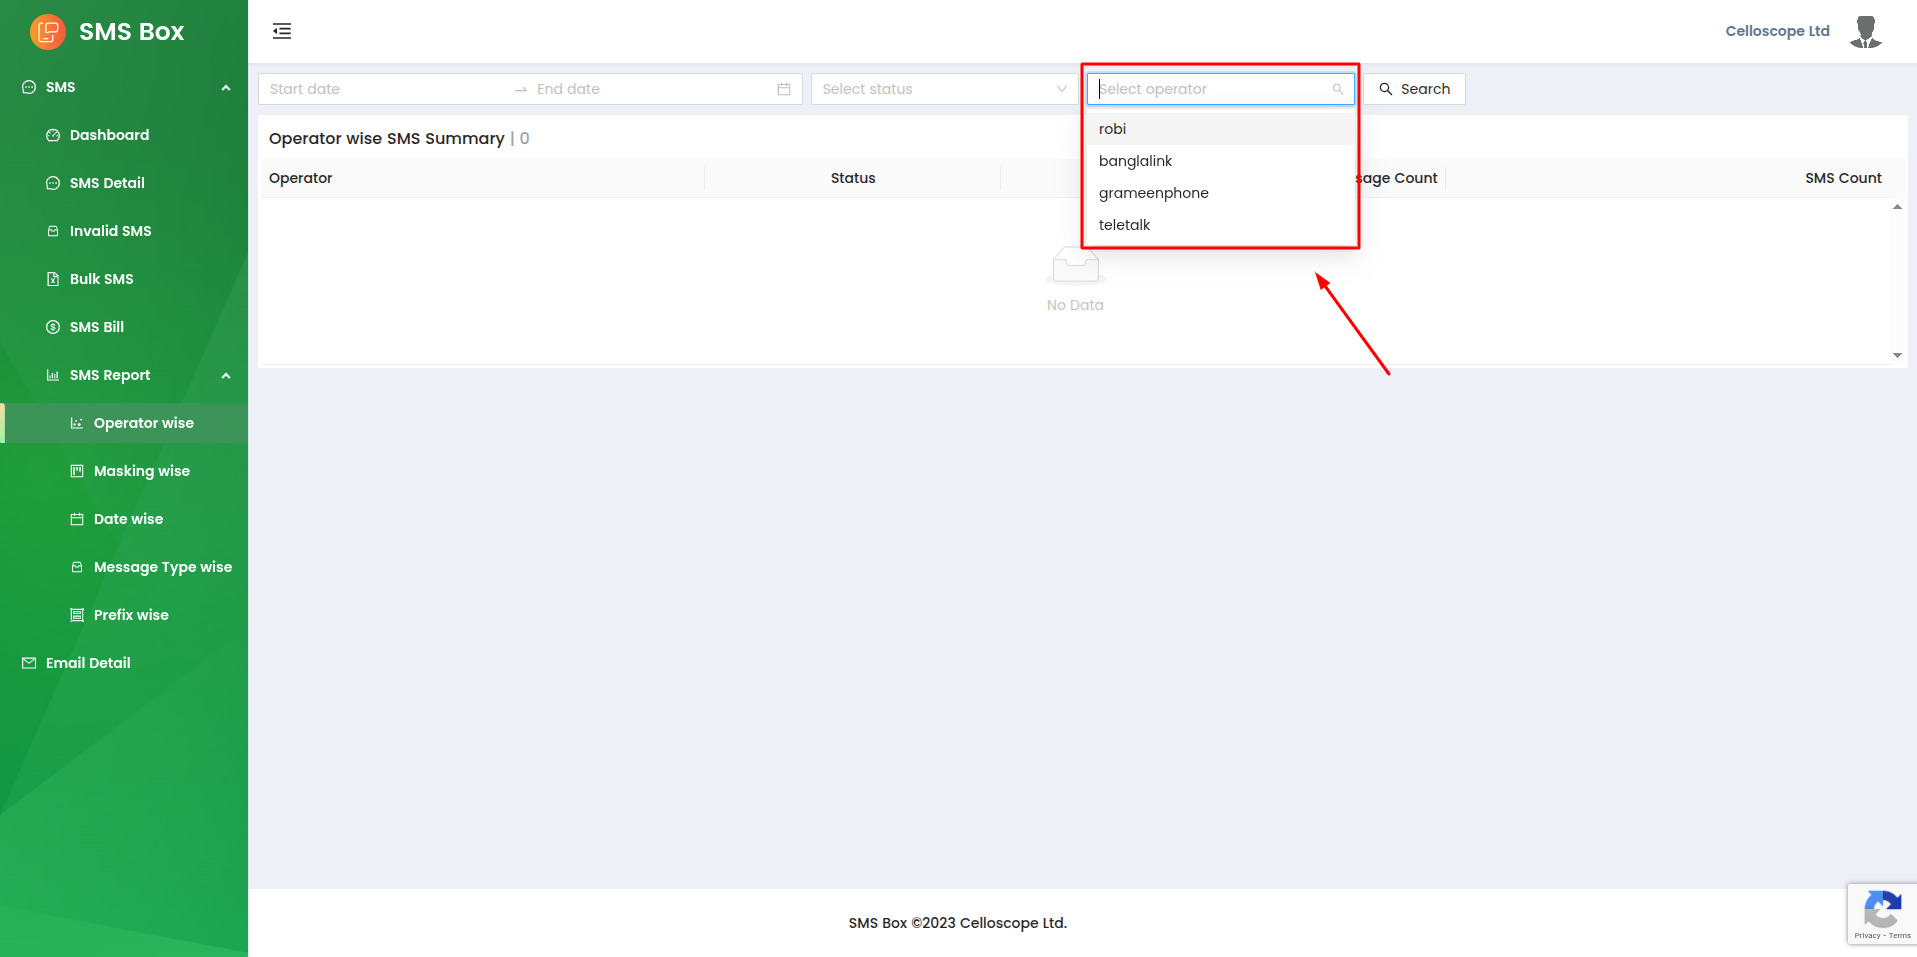Screen dimensions: 1917x957
Task: Expand the Select status dropdown
Action: tap(944, 89)
